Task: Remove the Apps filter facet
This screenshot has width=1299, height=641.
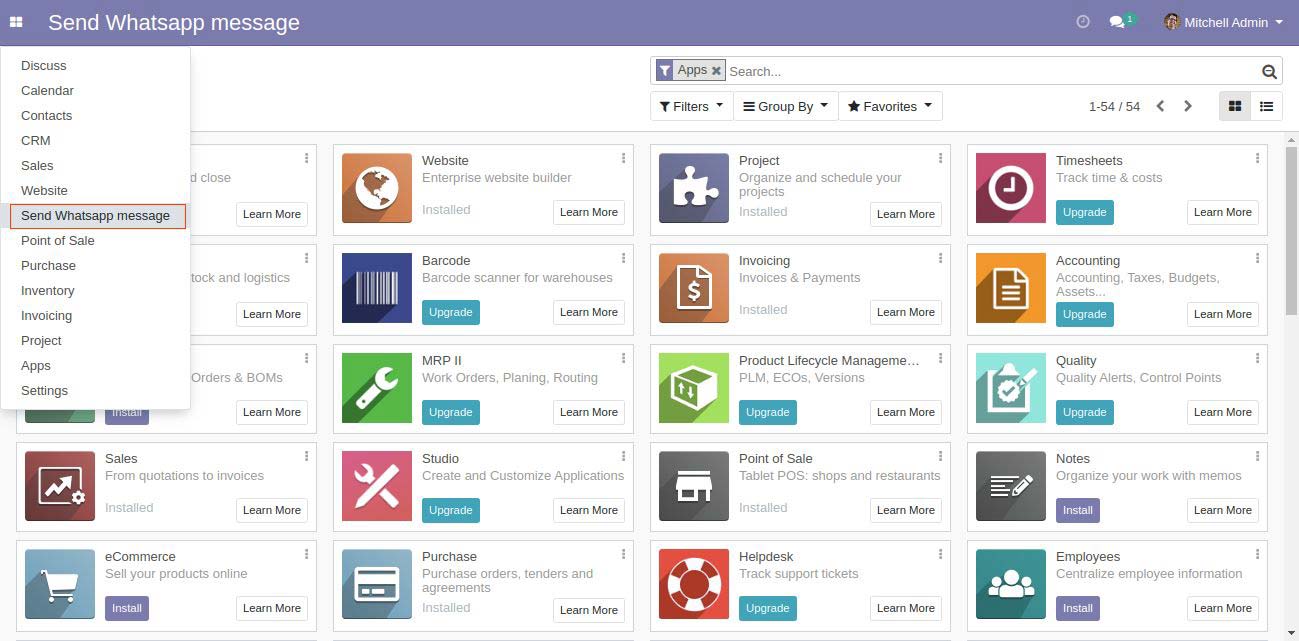Action: click(716, 71)
